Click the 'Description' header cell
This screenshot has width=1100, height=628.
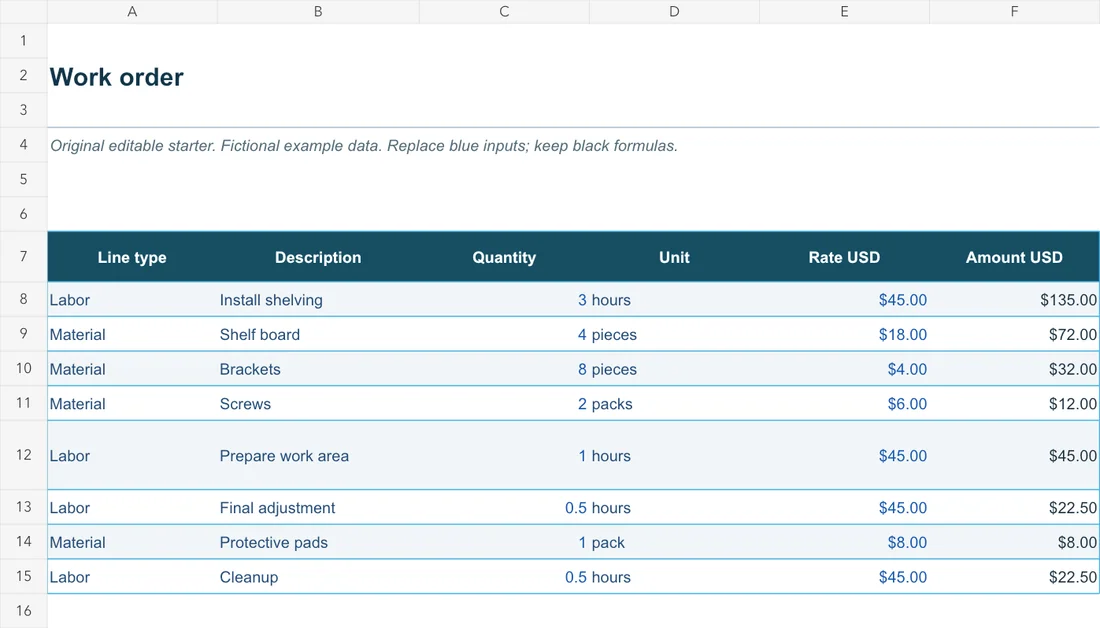pos(318,257)
